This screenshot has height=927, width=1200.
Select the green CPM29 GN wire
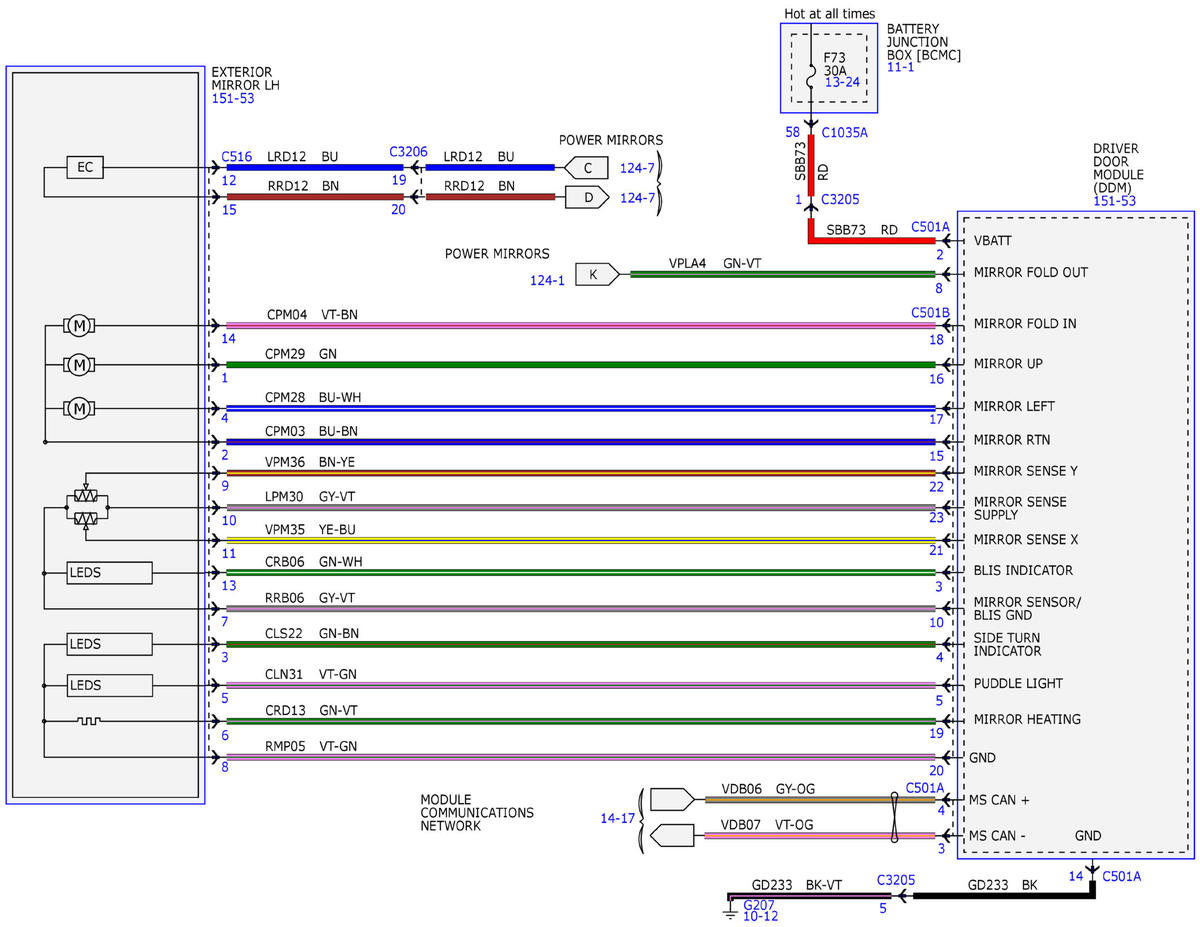coord(580,365)
